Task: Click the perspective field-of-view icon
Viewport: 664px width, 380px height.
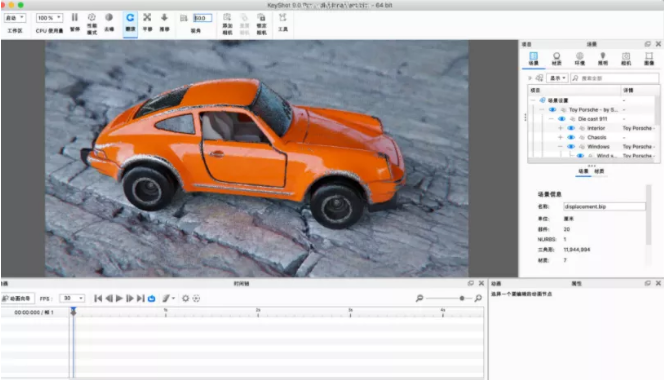Action: click(183, 18)
